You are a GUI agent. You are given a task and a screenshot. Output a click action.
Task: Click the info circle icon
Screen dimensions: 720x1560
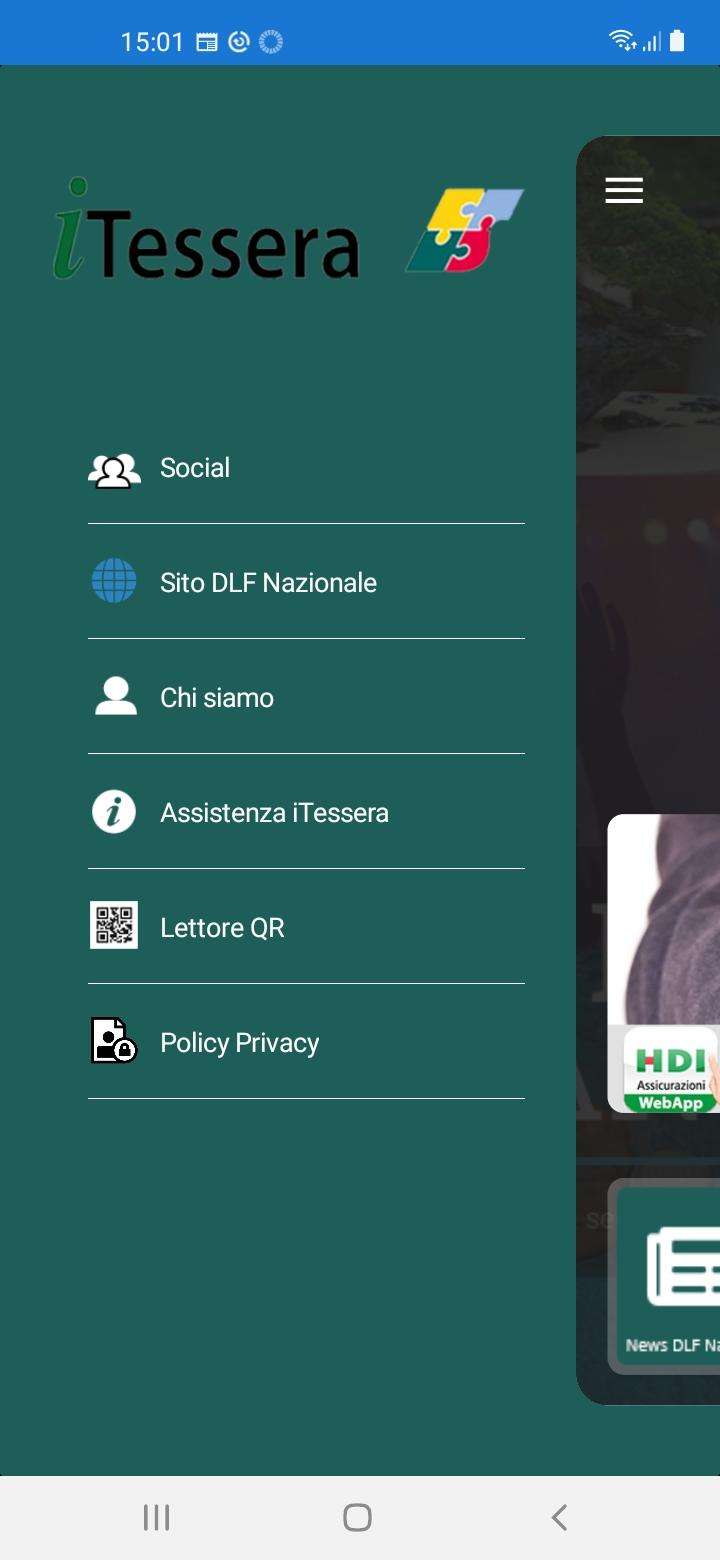click(114, 811)
